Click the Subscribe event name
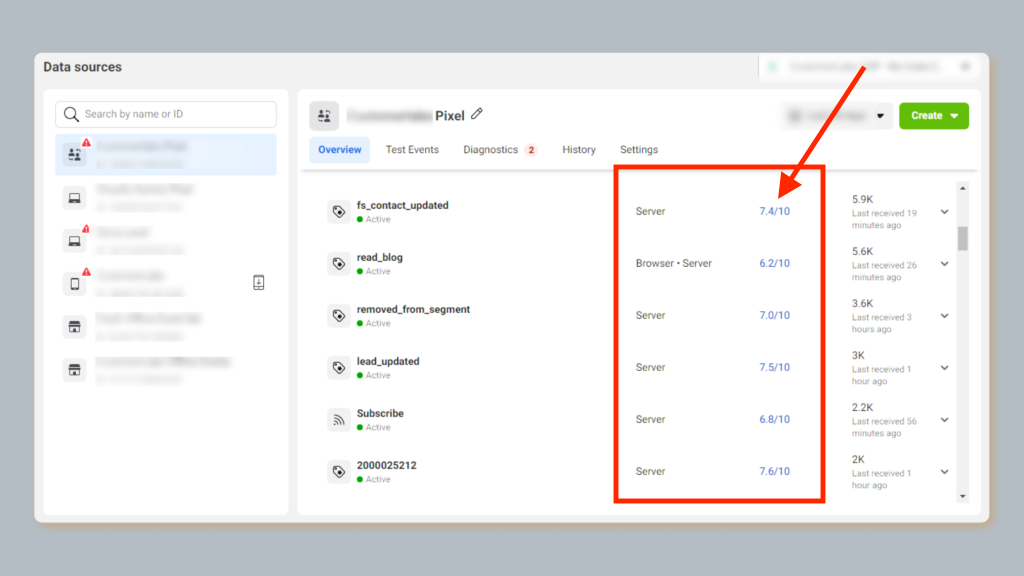Image resolution: width=1024 pixels, height=576 pixels. tap(380, 413)
